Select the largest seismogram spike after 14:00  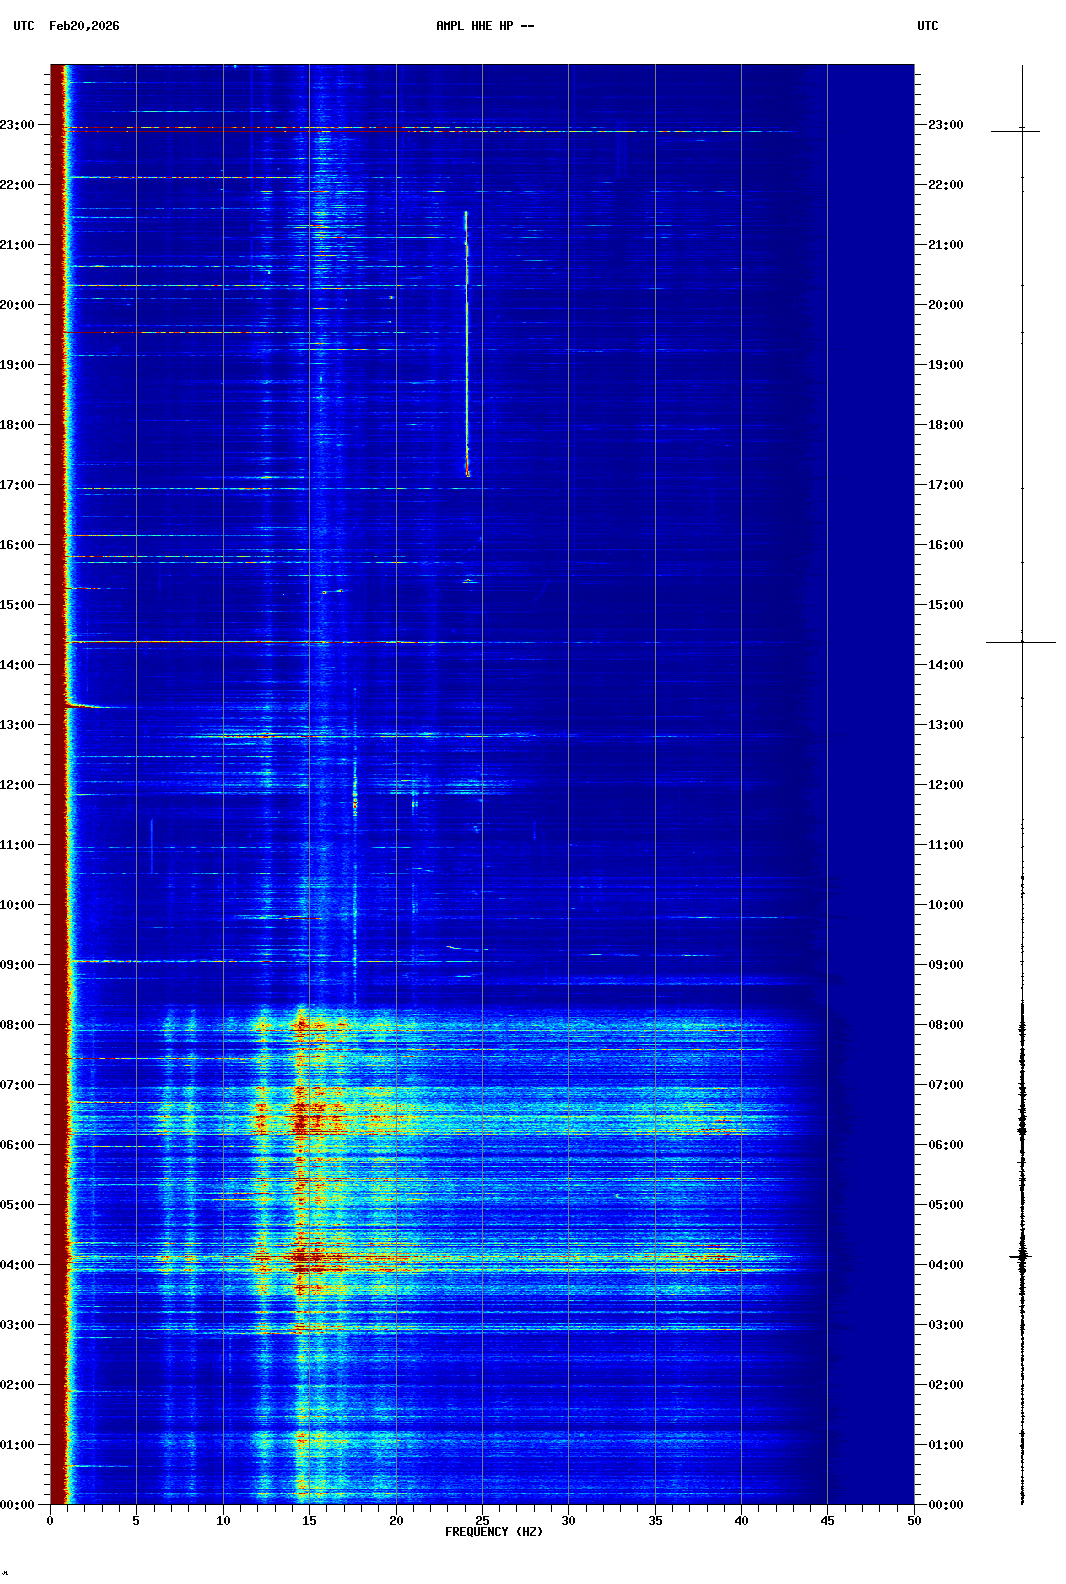(x=1021, y=642)
